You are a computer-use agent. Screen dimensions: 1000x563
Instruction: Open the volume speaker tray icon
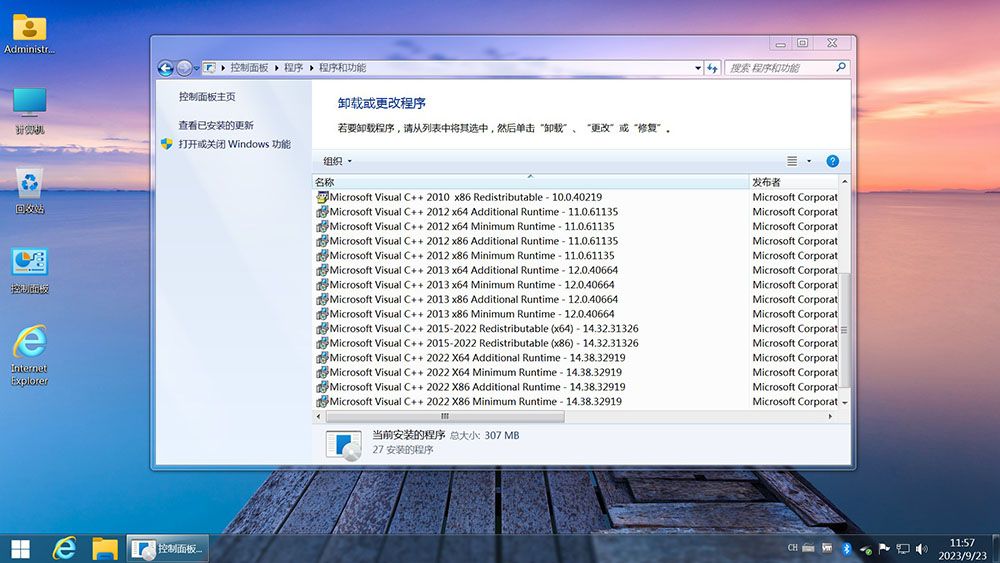click(x=922, y=548)
